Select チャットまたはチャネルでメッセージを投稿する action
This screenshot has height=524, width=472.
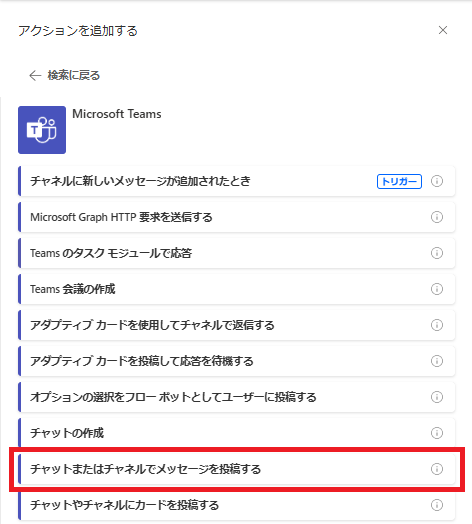[237, 469]
